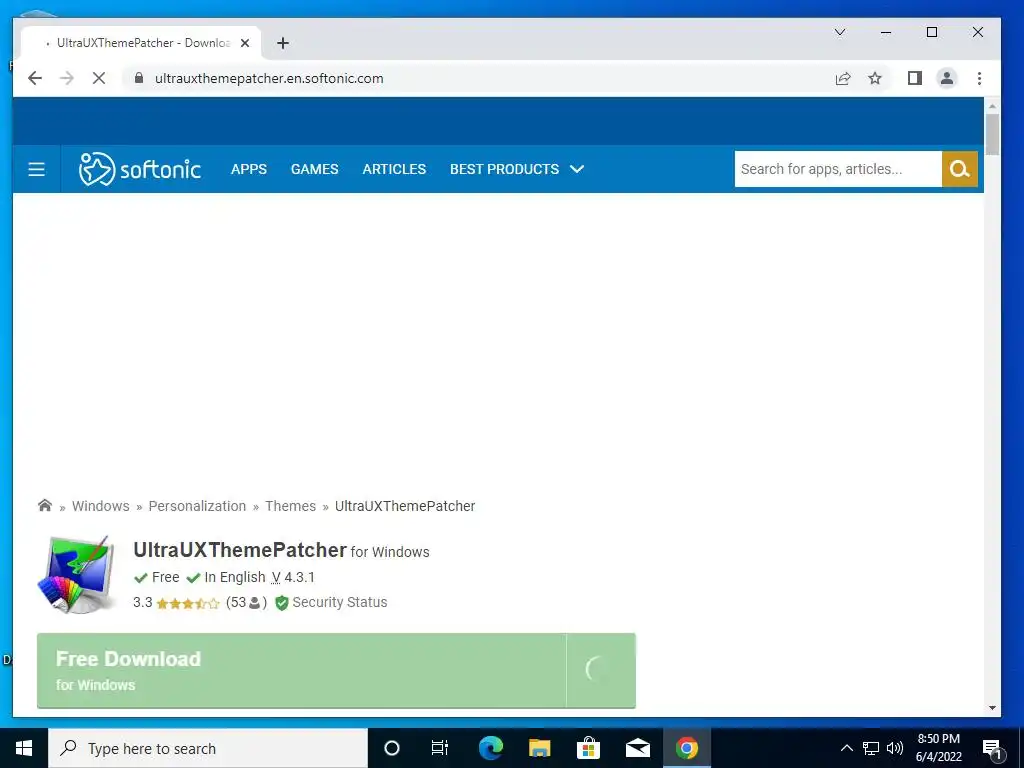Viewport: 1024px width, 768px height.
Task: Open ARTICLES in Softonic navigation
Action: [394, 169]
